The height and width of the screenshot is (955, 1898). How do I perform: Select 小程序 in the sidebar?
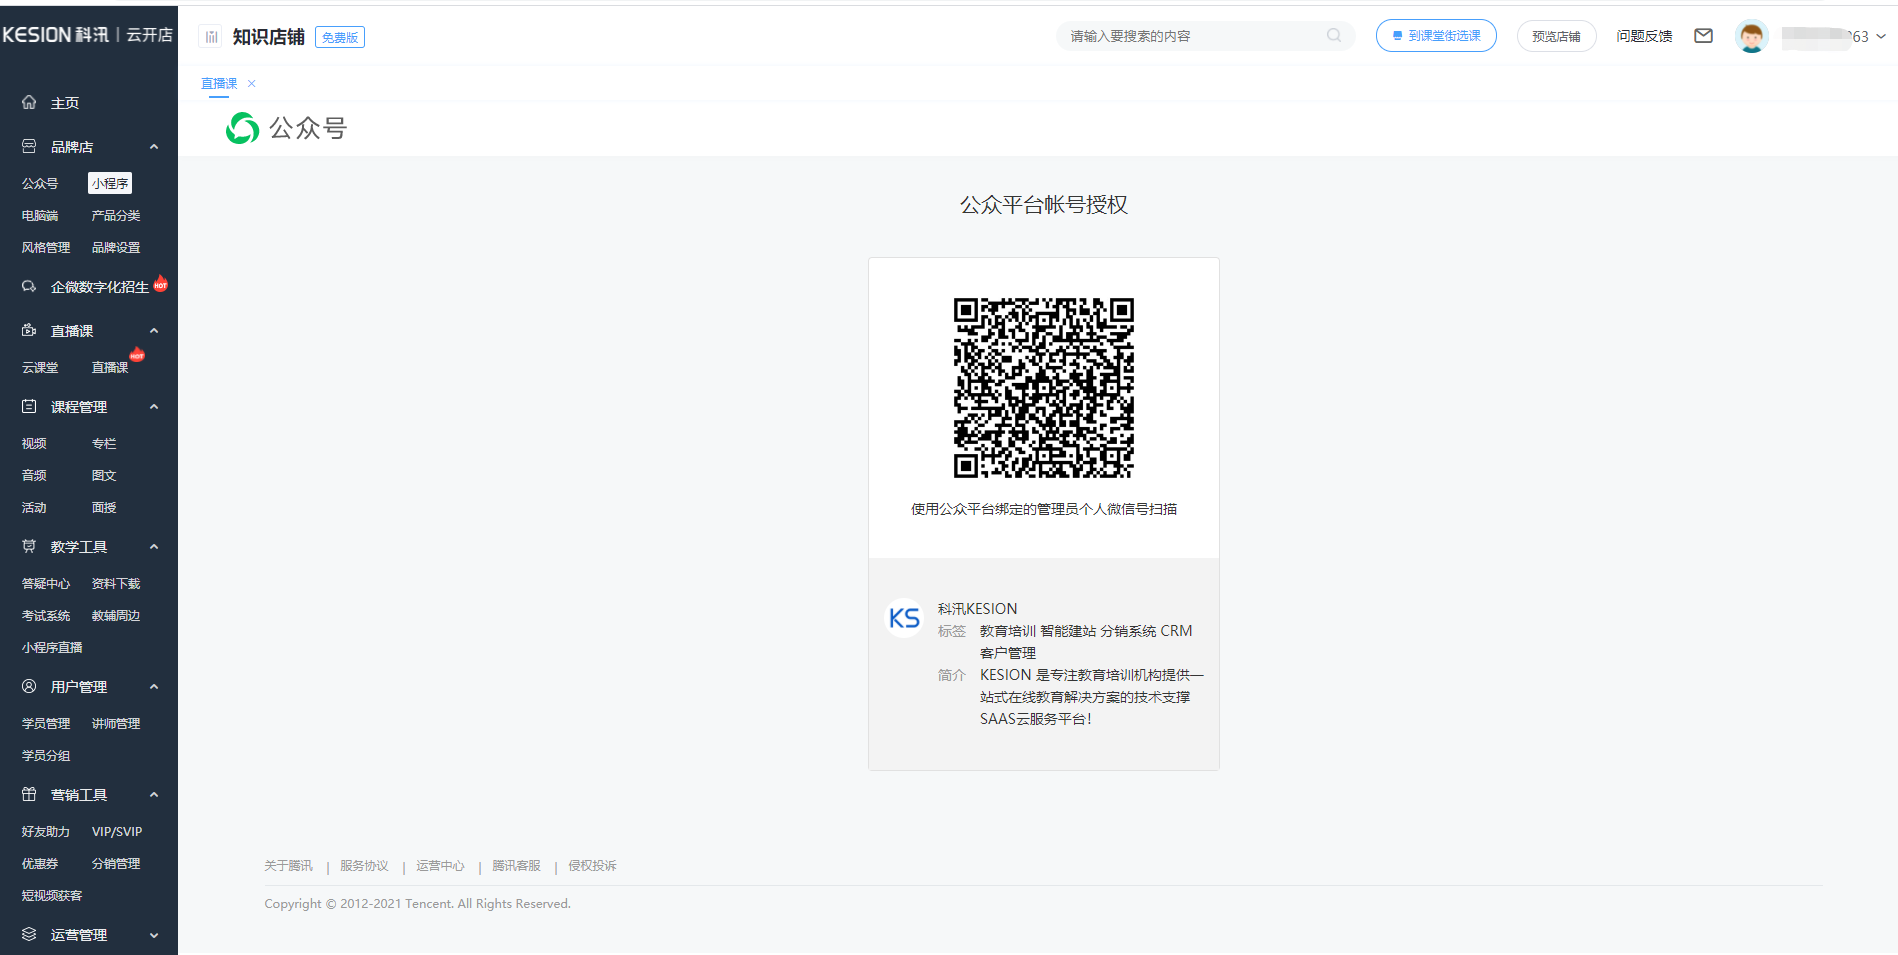point(110,183)
